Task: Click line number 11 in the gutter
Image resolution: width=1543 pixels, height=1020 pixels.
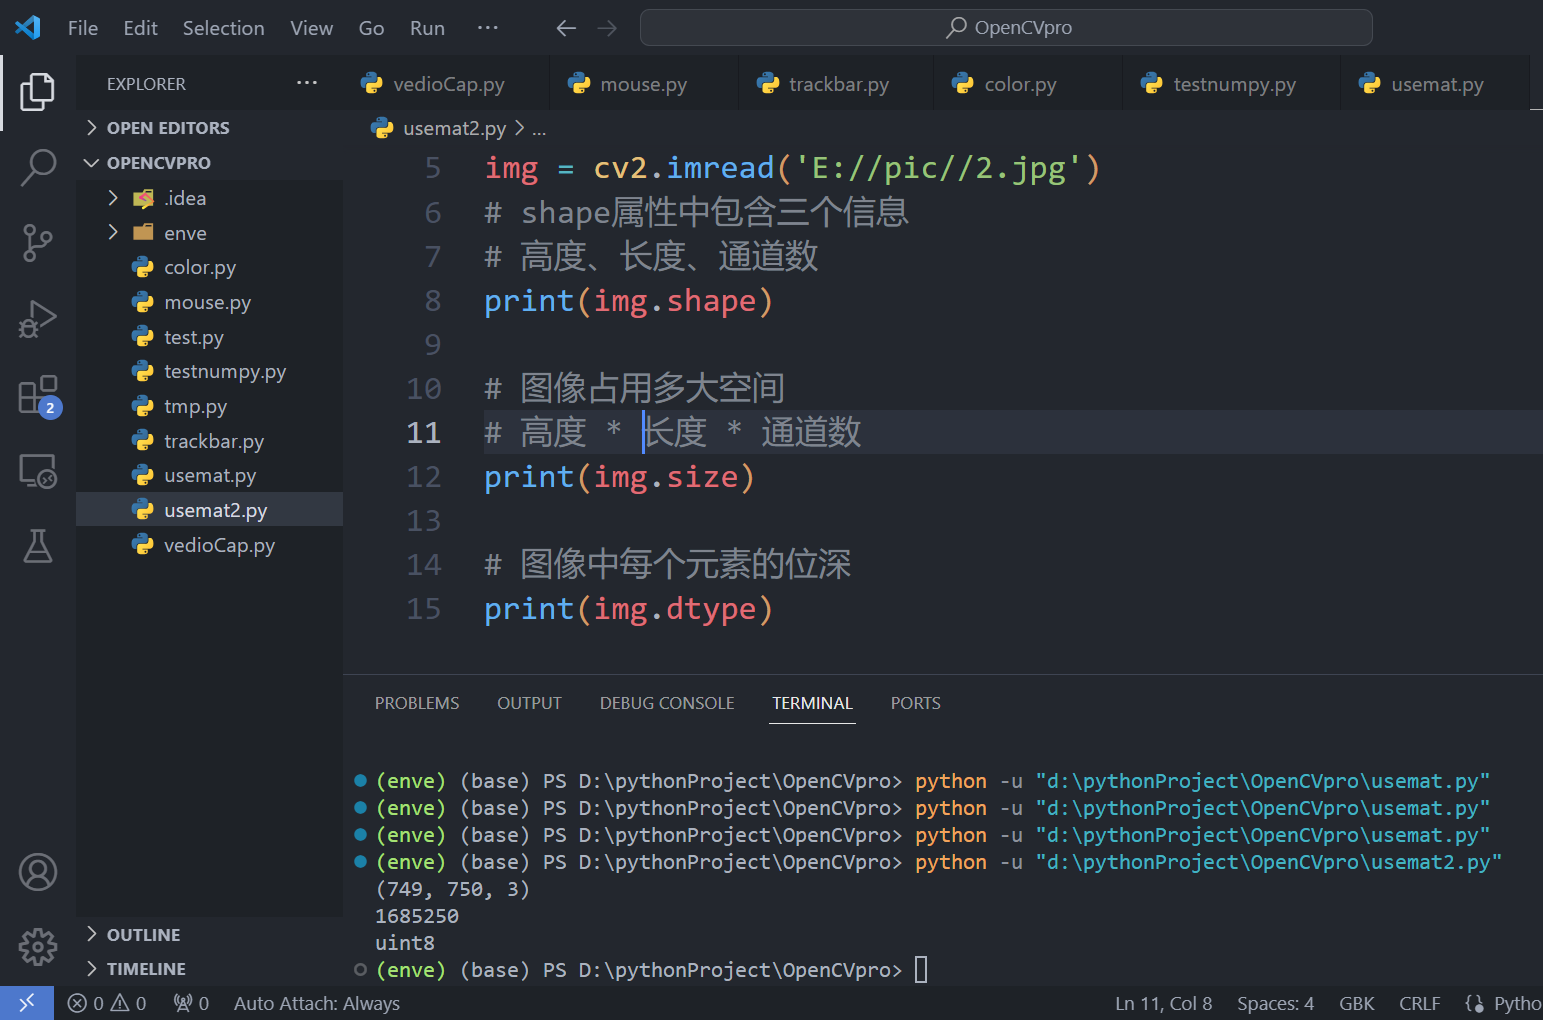Action: pyautogui.click(x=424, y=432)
